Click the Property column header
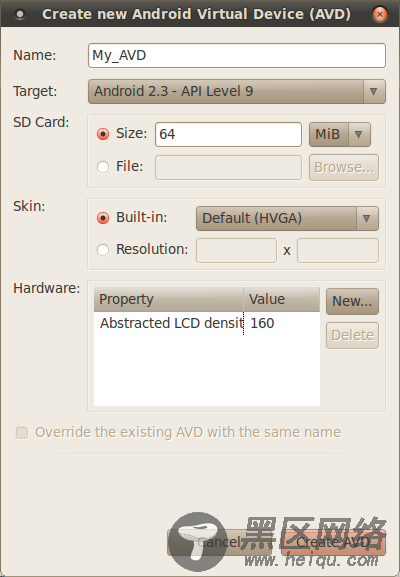 [x=169, y=300]
